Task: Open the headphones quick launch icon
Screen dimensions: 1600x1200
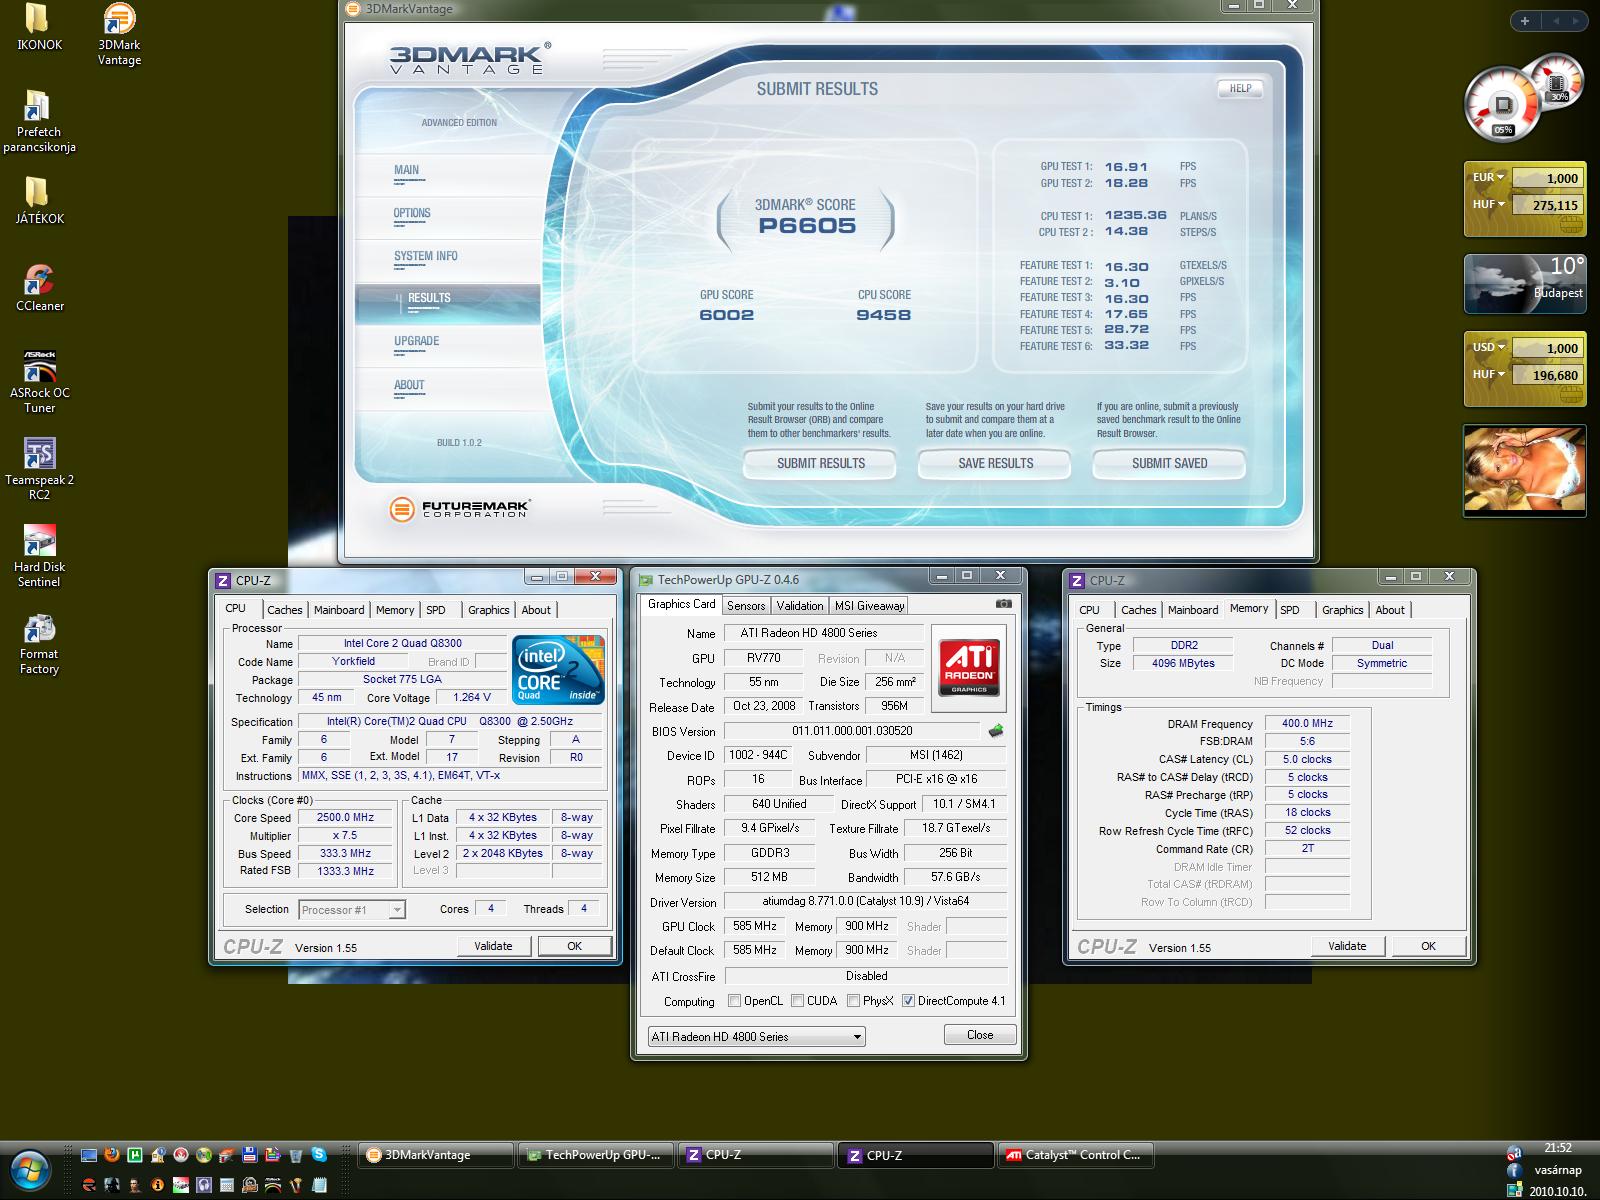Action: (204, 1184)
